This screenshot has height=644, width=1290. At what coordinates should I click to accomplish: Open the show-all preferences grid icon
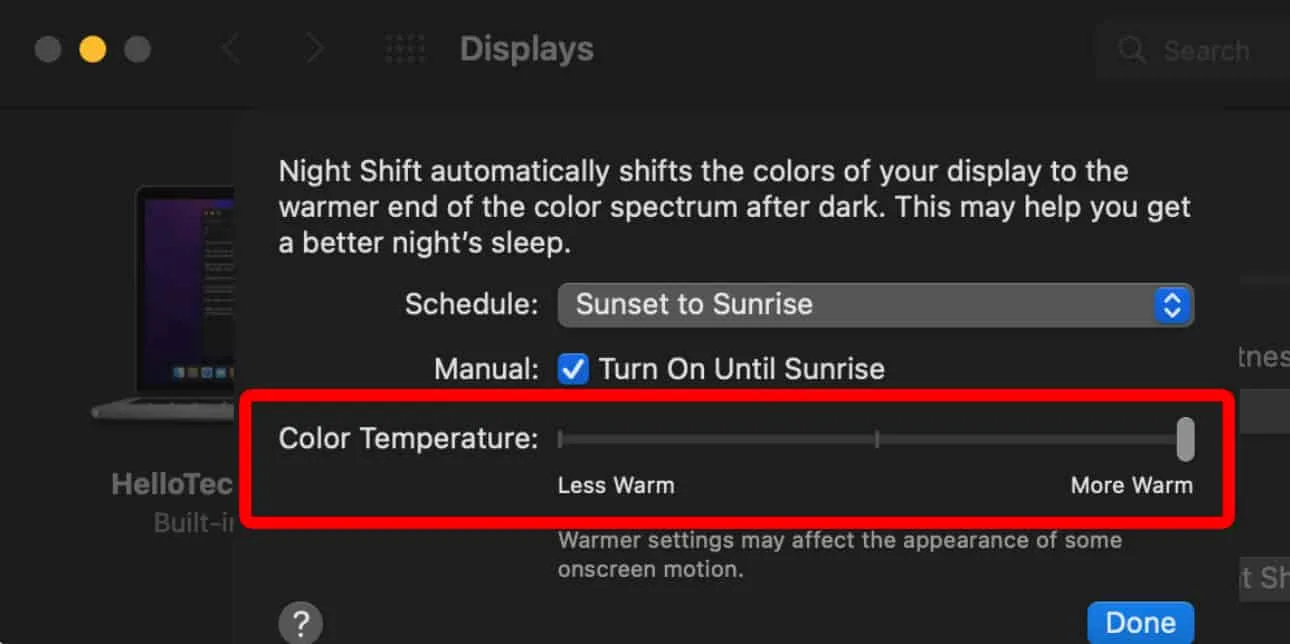[x=405, y=49]
